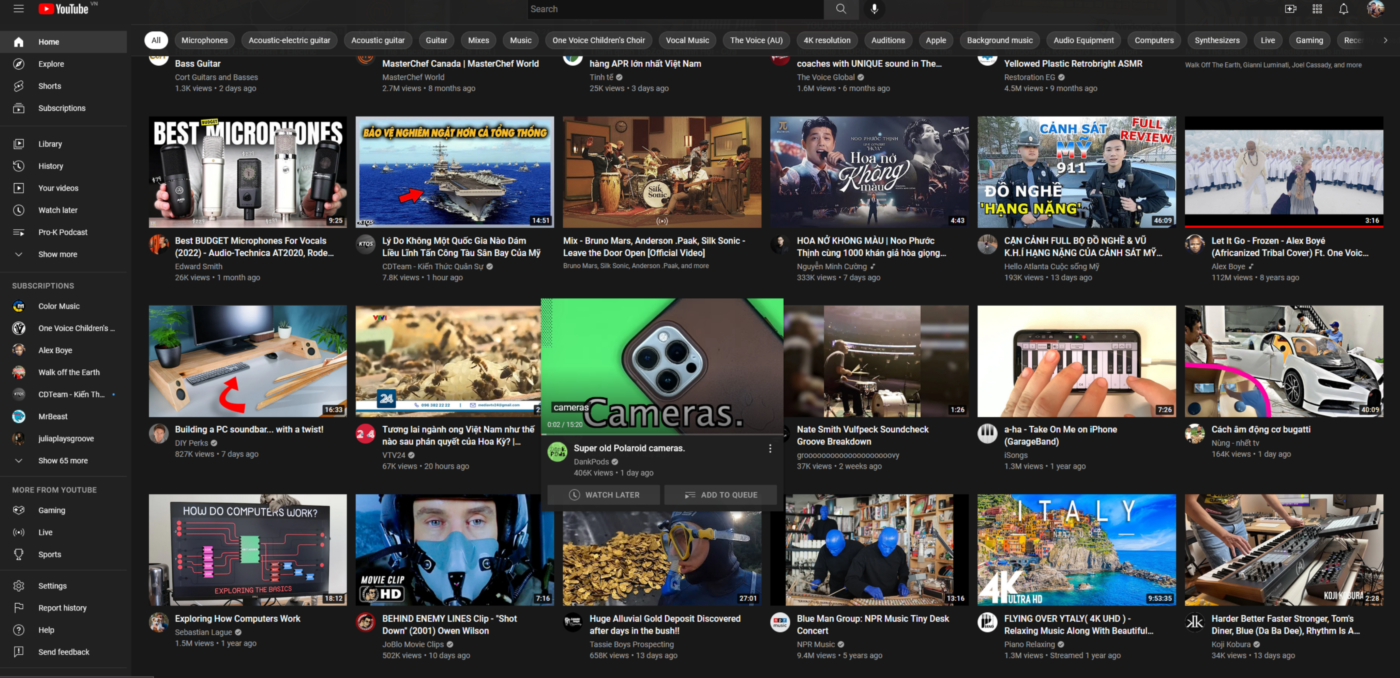Viewport: 1400px width, 678px height.
Task: Open Library in the sidebar
Action: 64,144
